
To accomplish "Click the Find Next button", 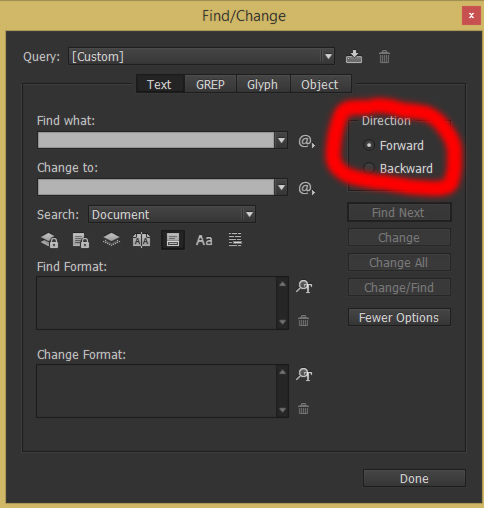I will 399,212.
